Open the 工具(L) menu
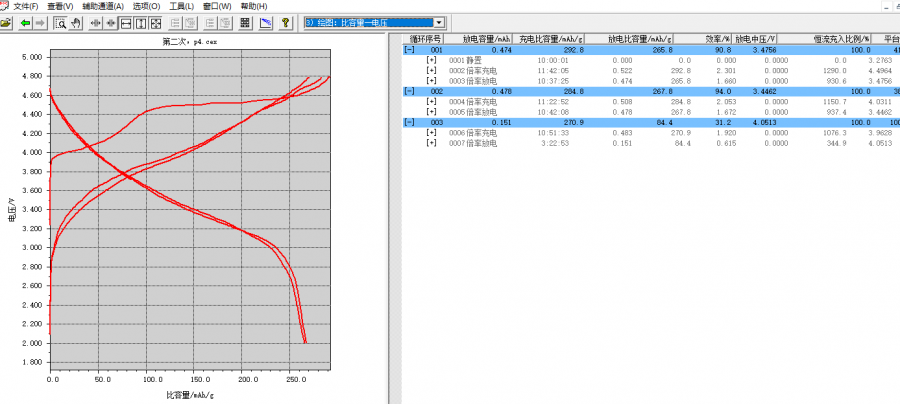Viewport: 900px width, 404px height. 182,6
